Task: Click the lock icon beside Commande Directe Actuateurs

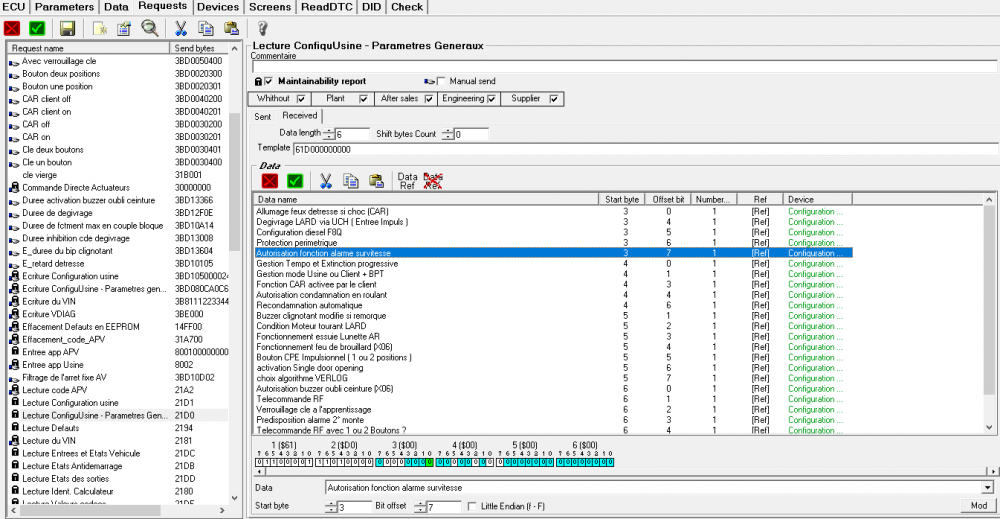Action: 14,187
